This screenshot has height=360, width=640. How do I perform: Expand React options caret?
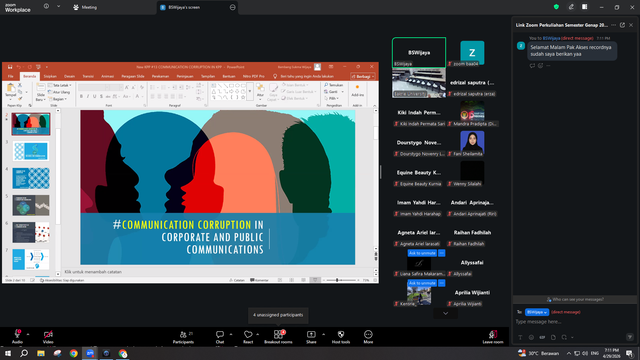click(258, 334)
